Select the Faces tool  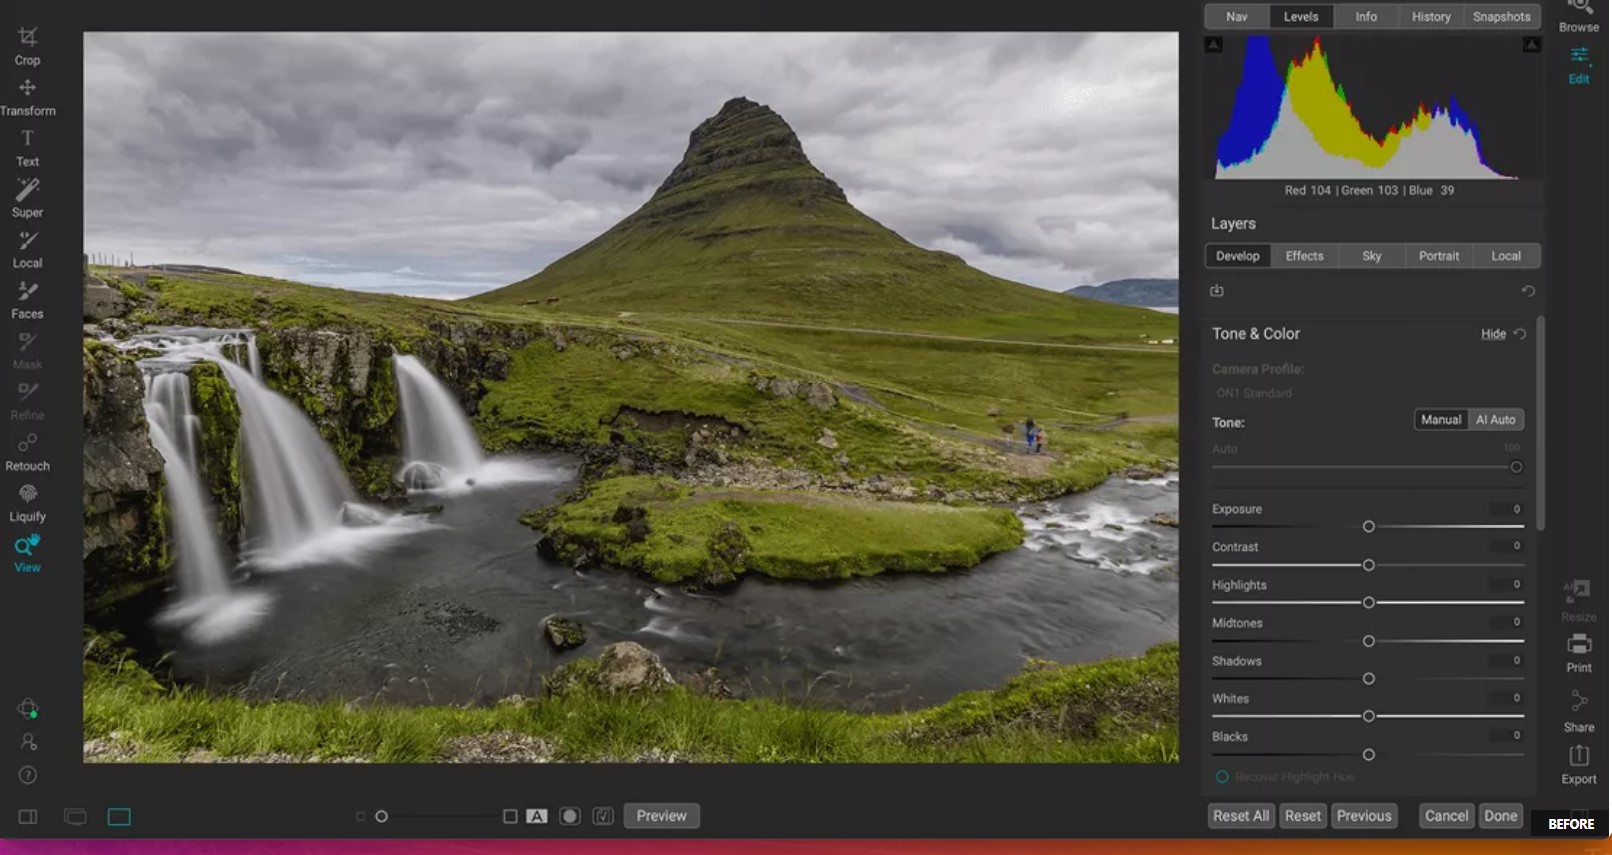pyautogui.click(x=27, y=300)
